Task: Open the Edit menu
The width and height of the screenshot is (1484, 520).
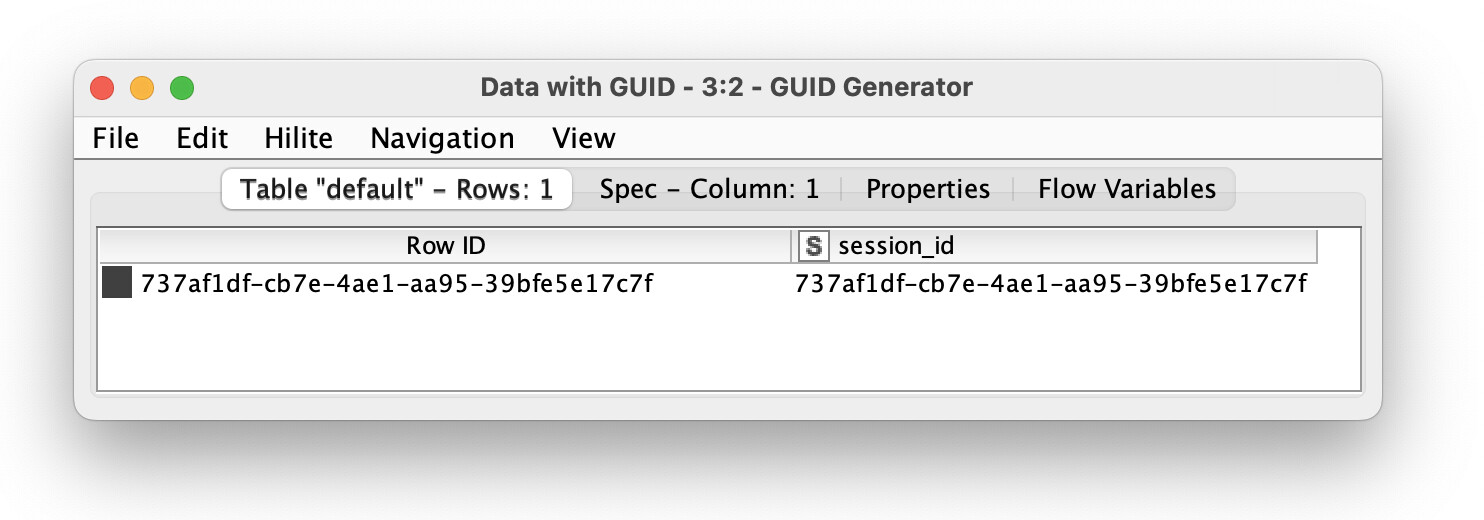Action: coord(202,138)
